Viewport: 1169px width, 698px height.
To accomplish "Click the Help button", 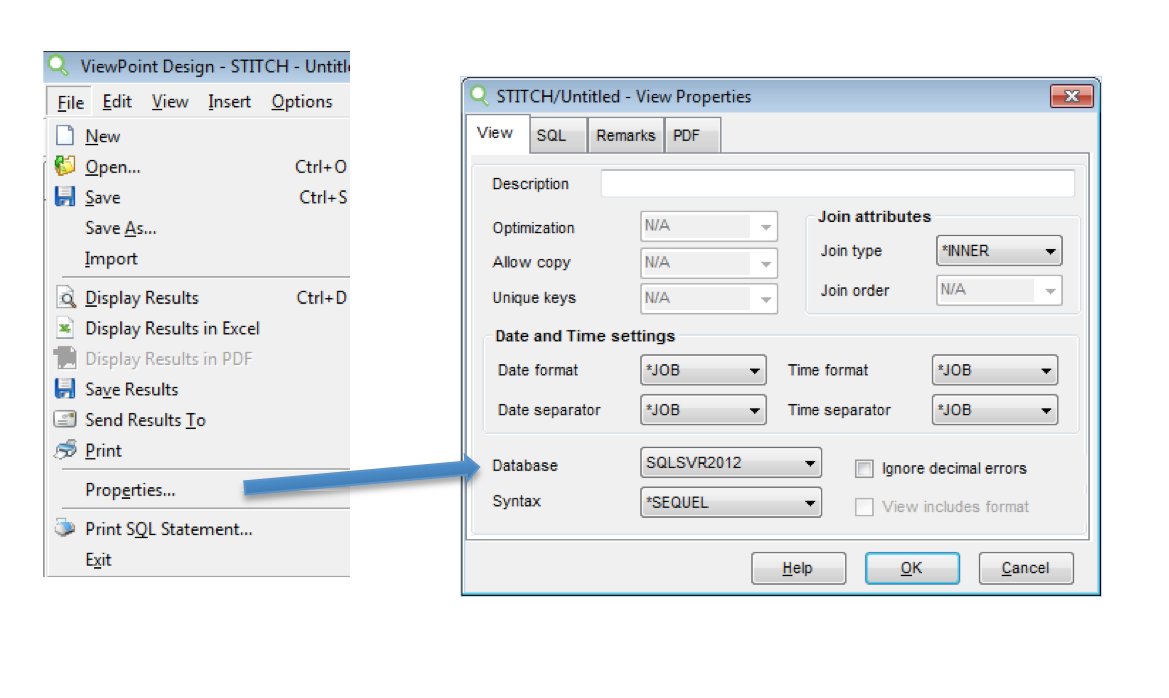I will point(798,567).
